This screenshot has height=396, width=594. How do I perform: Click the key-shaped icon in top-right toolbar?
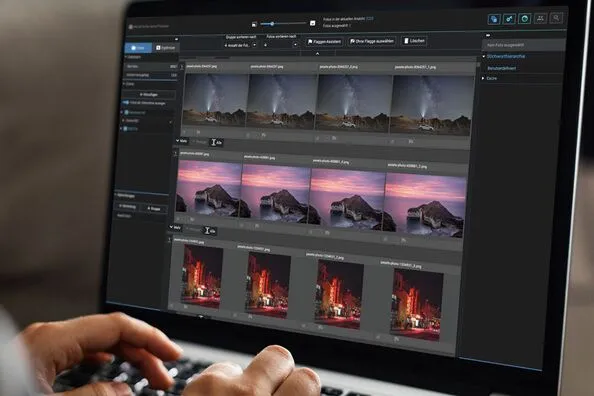tap(509, 19)
